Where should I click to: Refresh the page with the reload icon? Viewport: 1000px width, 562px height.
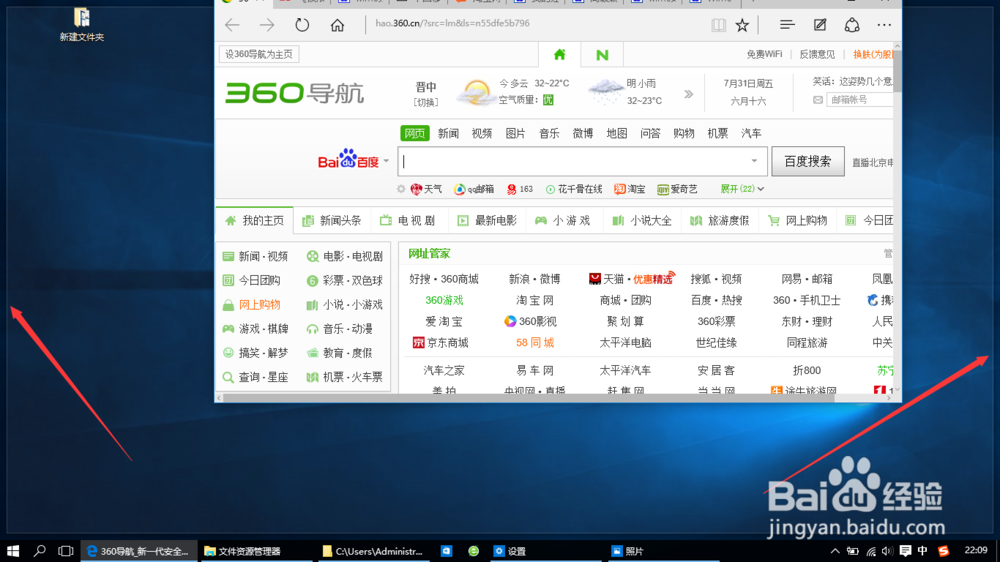click(x=302, y=25)
